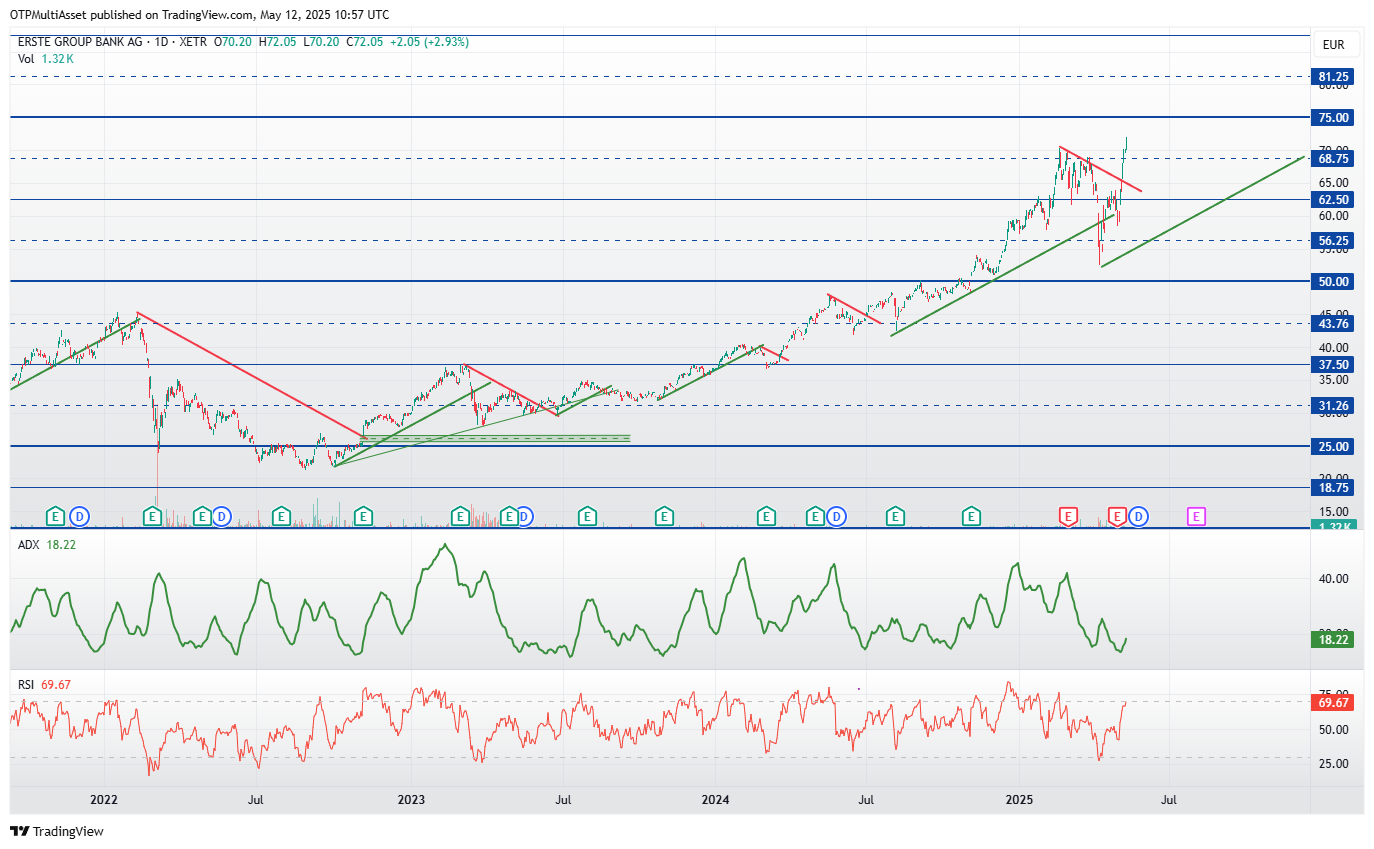The image size is (1374, 849).
Task: Click the blue dividend D marker beside red E
Action: point(1138,516)
